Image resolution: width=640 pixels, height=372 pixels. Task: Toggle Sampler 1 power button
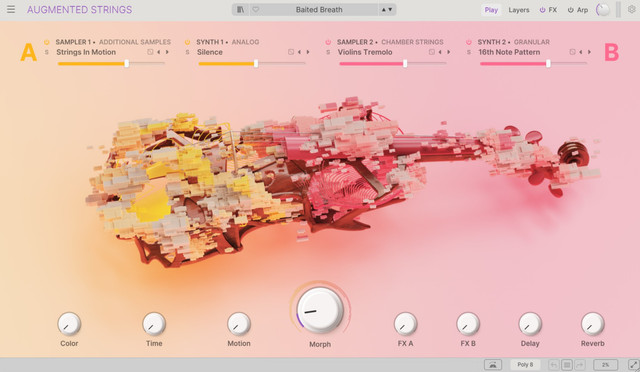coord(47,42)
